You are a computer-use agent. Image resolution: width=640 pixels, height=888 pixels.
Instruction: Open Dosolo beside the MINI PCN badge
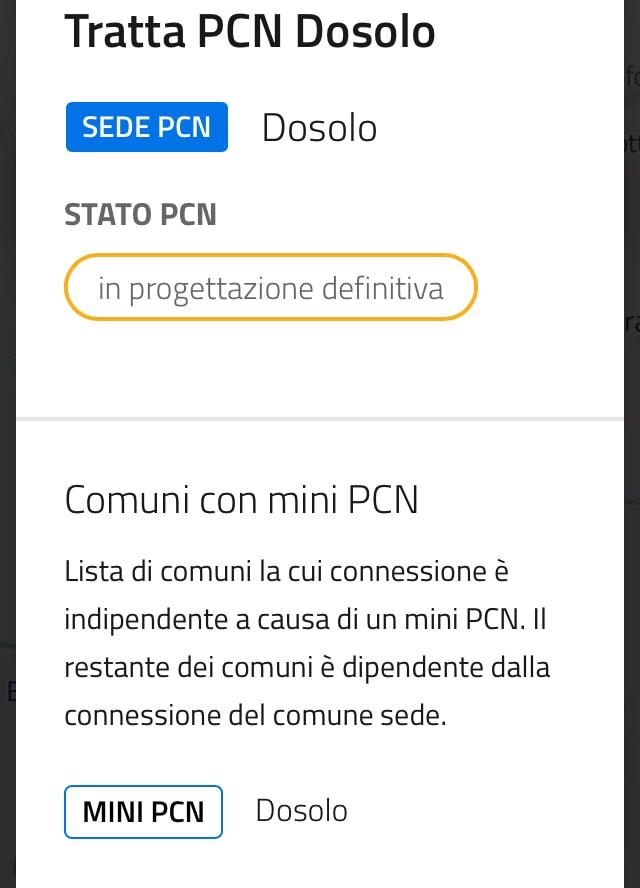coord(301,810)
